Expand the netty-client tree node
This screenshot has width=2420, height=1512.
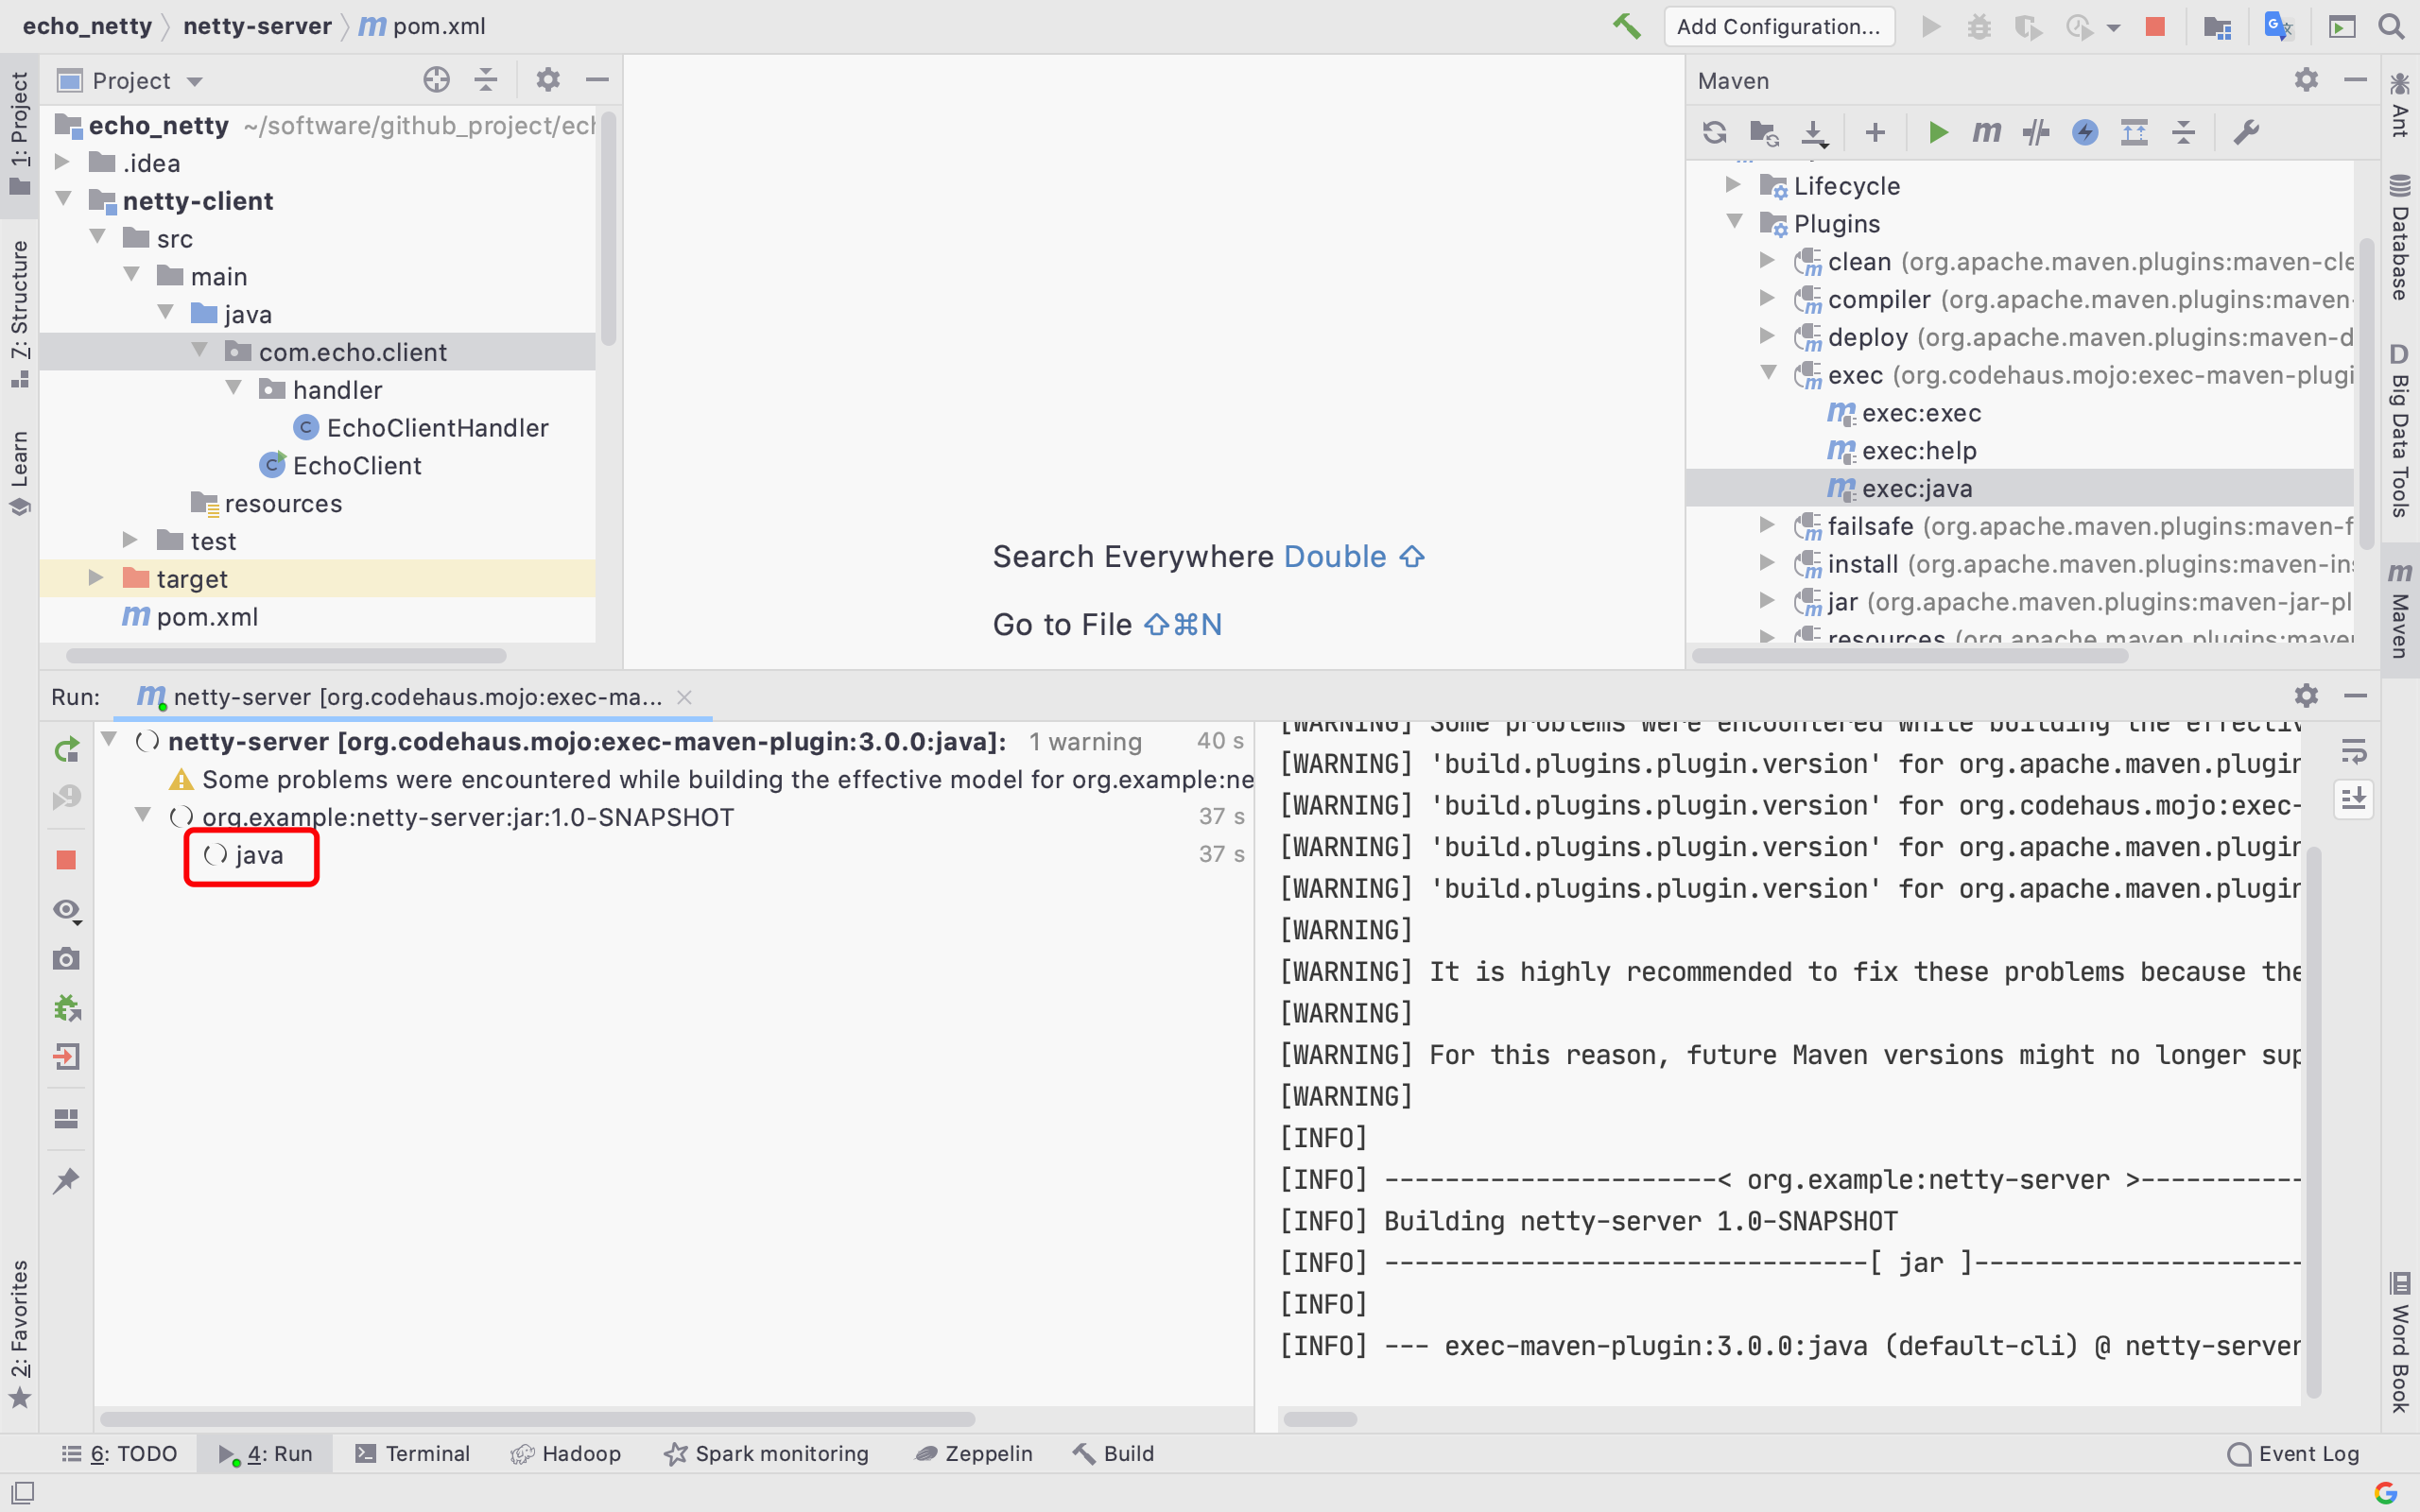(66, 198)
